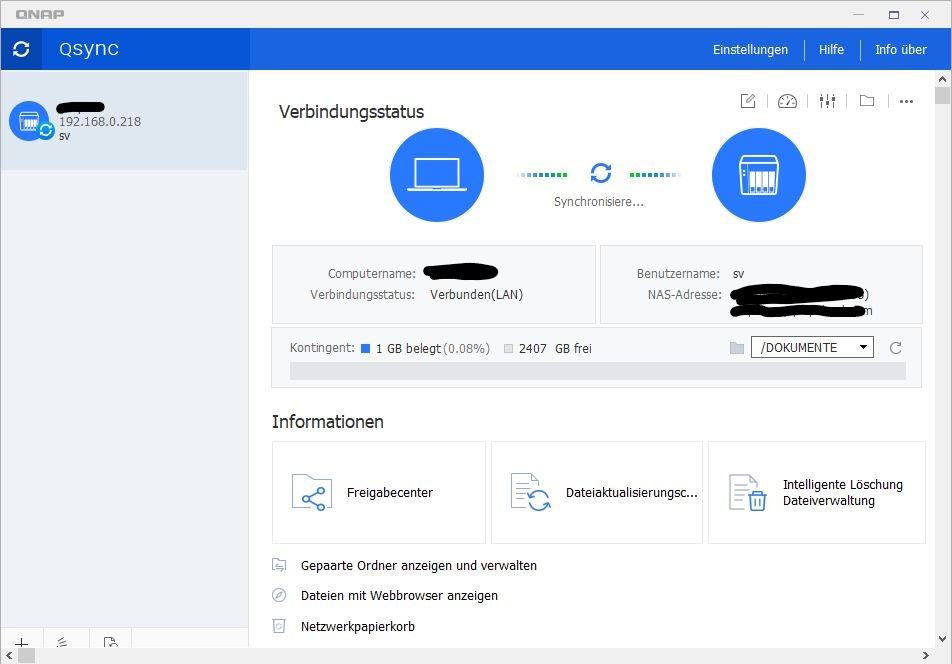
Task: Refresh the quota with the reload icon
Action: pyautogui.click(x=896, y=348)
